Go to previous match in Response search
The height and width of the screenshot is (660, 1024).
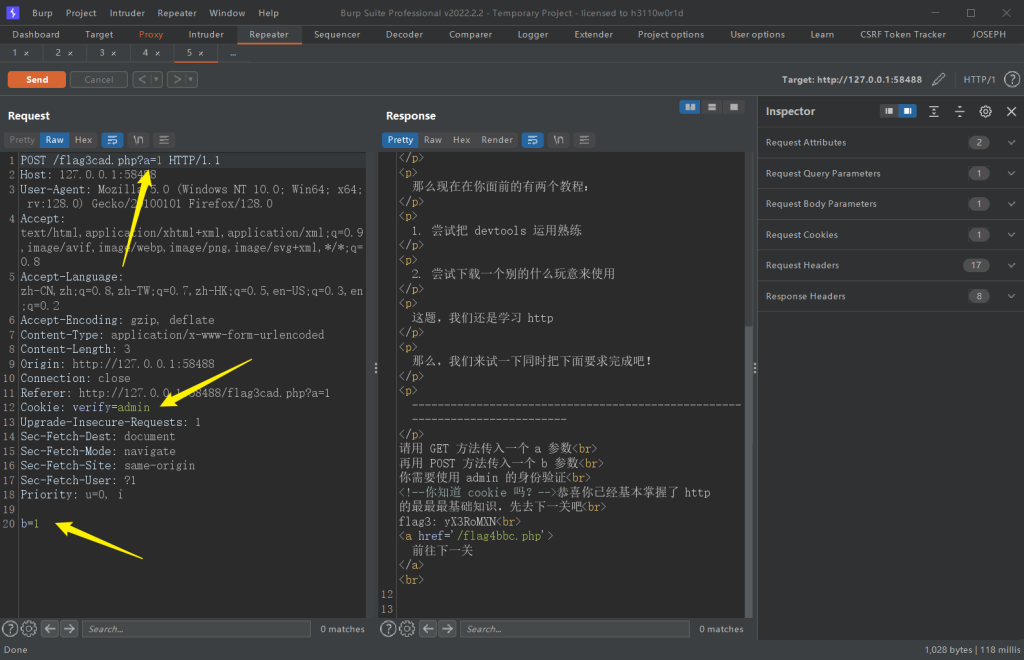click(428, 629)
